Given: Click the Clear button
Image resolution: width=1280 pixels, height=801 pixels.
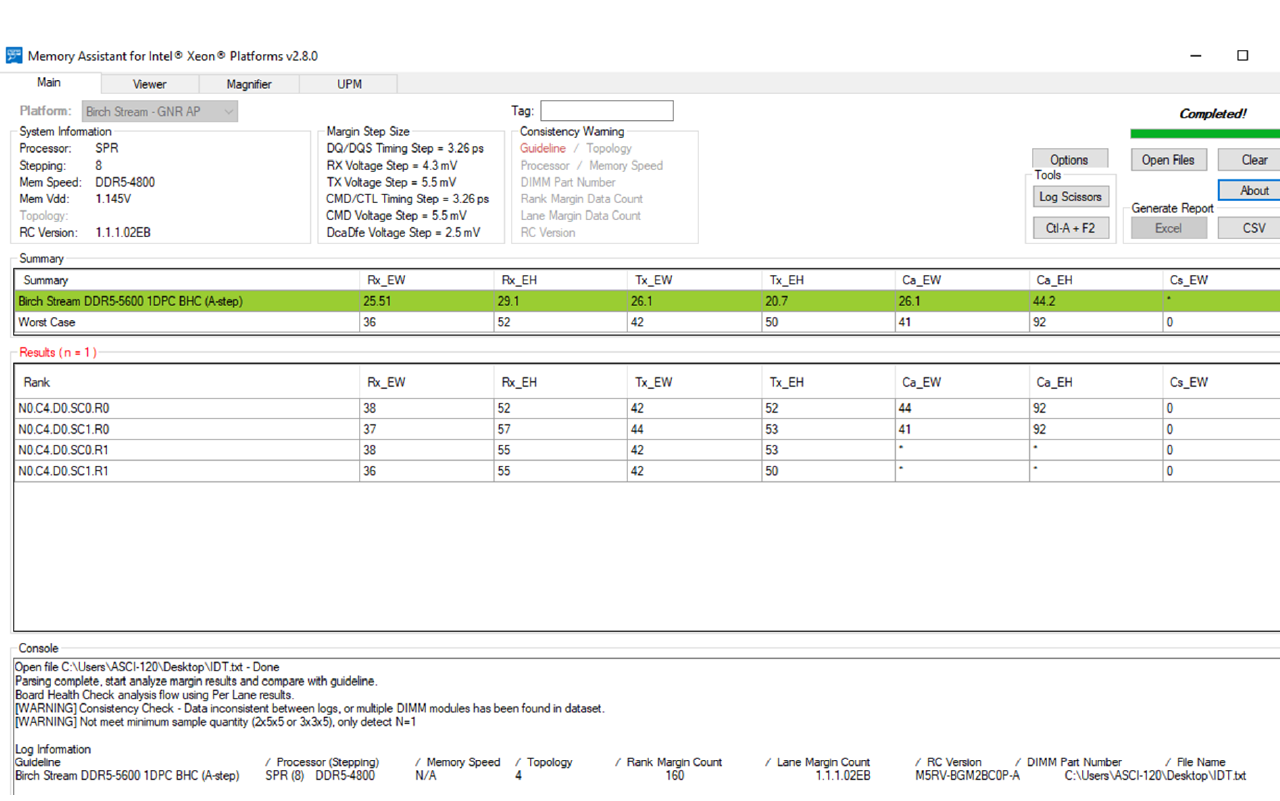Looking at the screenshot, I should click(x=1249, y=159).
